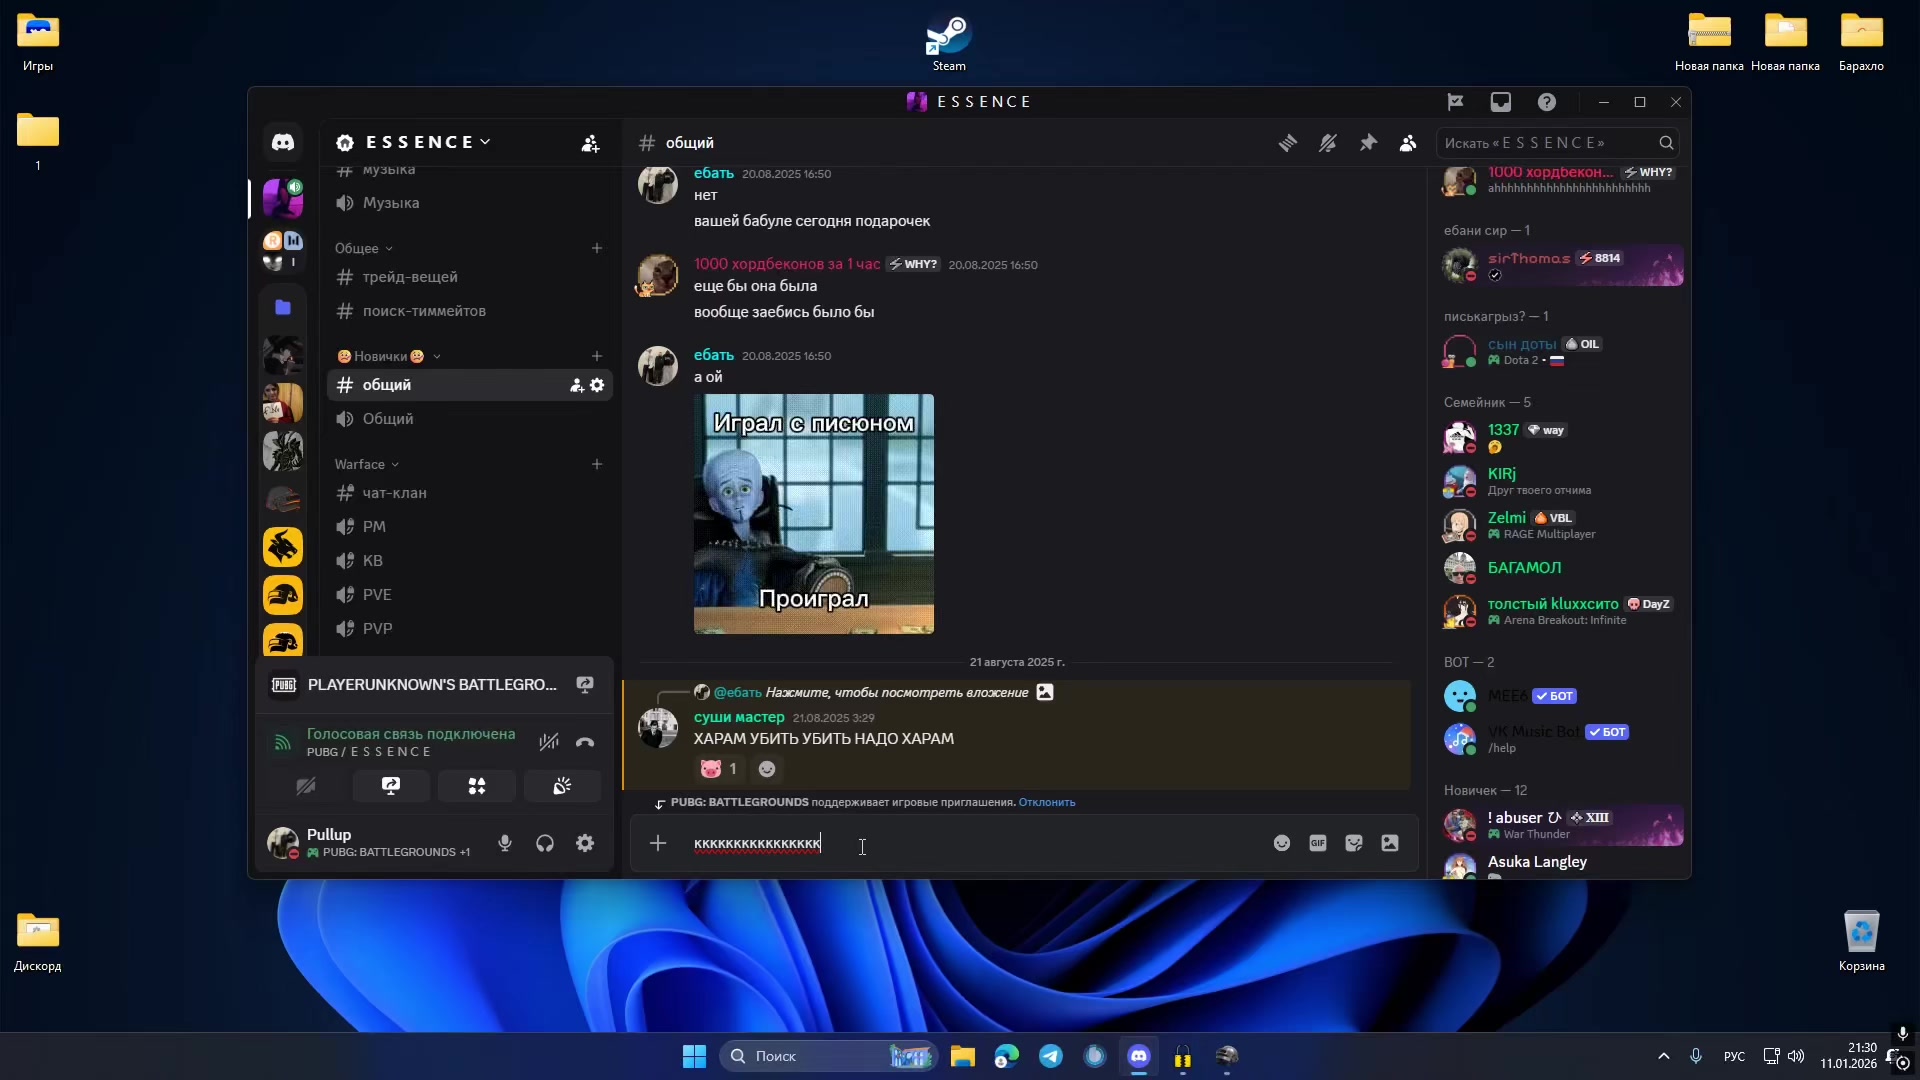The width and height of the screenshot is (1920, 1080).
Task: Open the РУС language switcher
Action: click(1735, 1056)
